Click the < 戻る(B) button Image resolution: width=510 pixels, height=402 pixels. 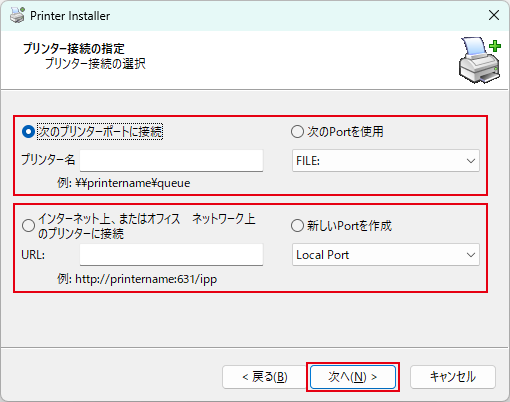(265, 377)
